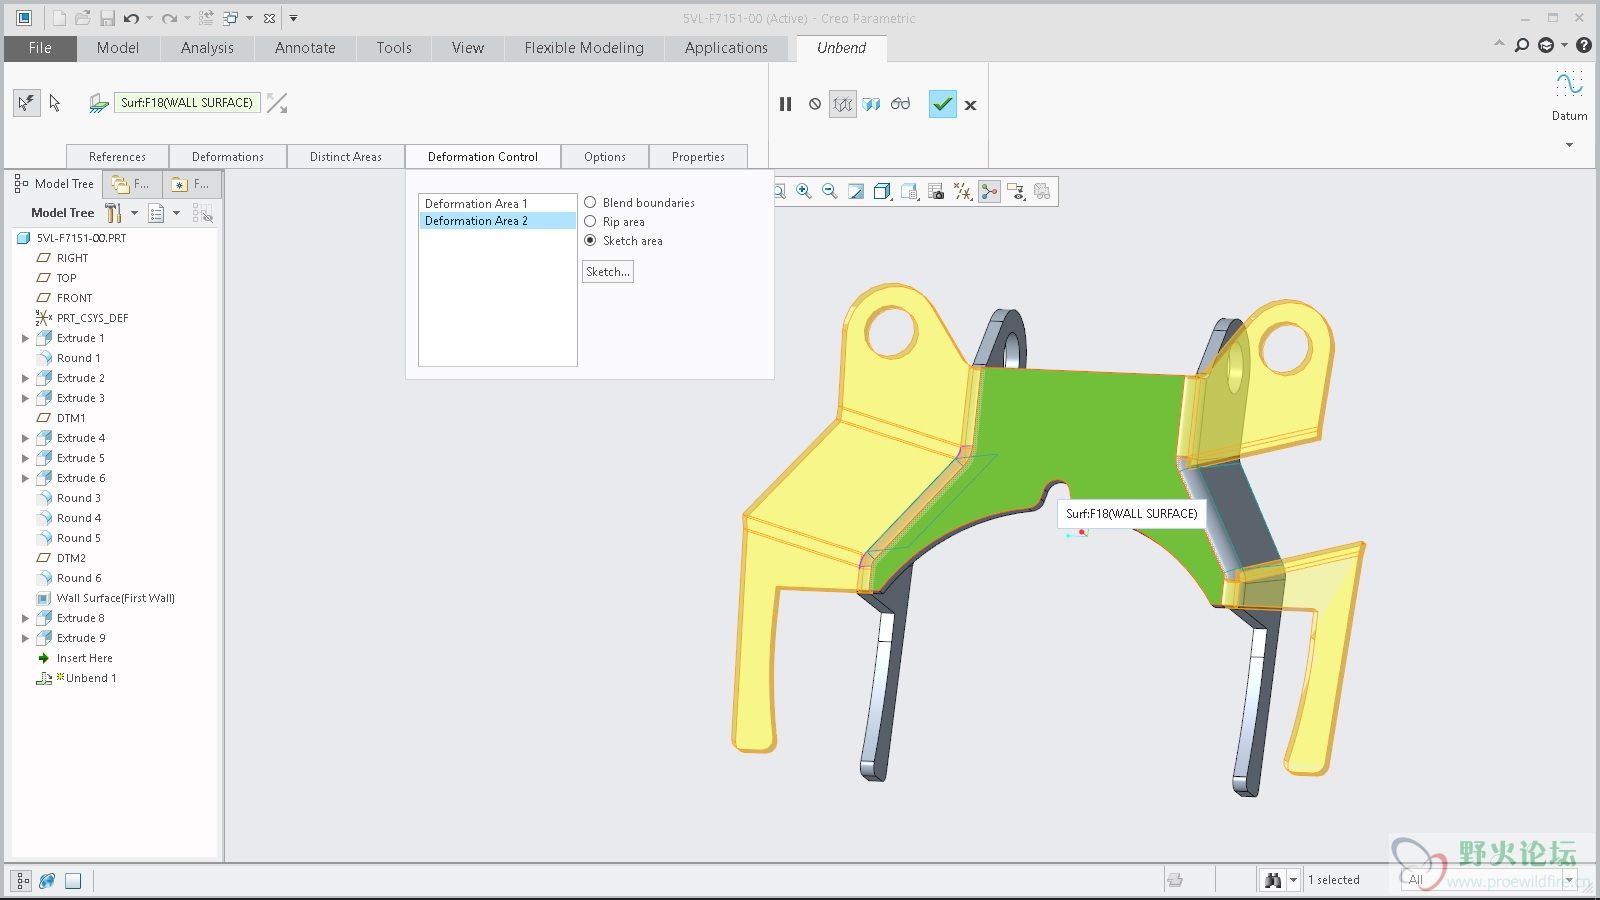
Task: Toggle the spin center icon
Action: coord(990,191)
